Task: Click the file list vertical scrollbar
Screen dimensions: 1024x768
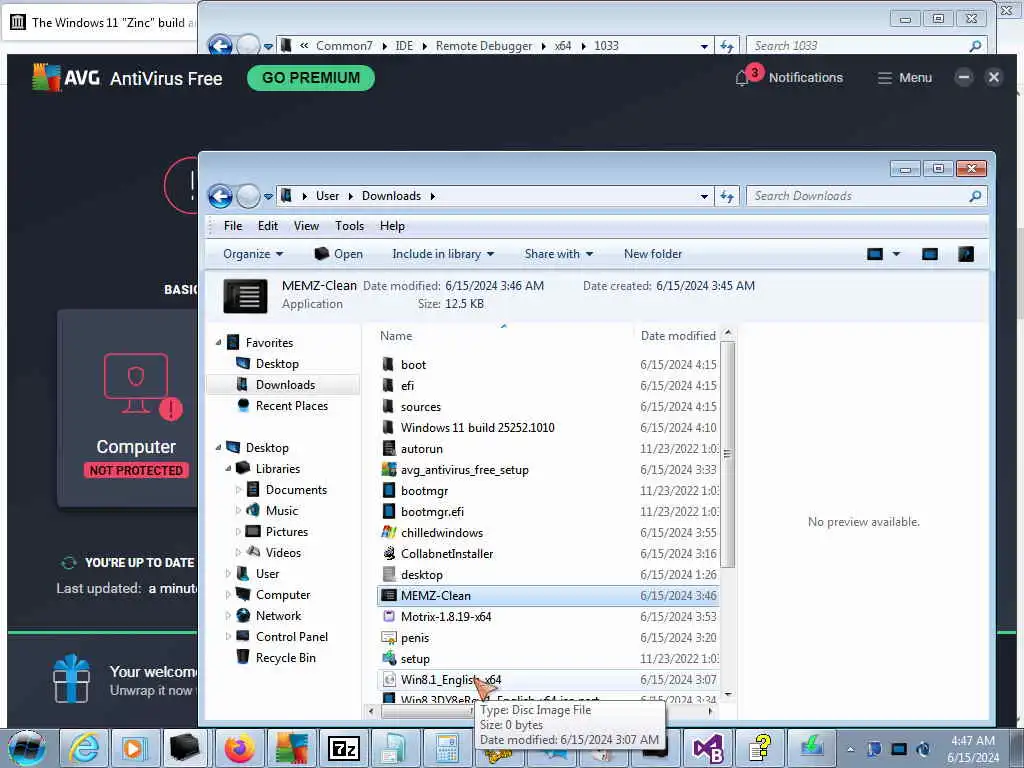Action: (728, 454)
